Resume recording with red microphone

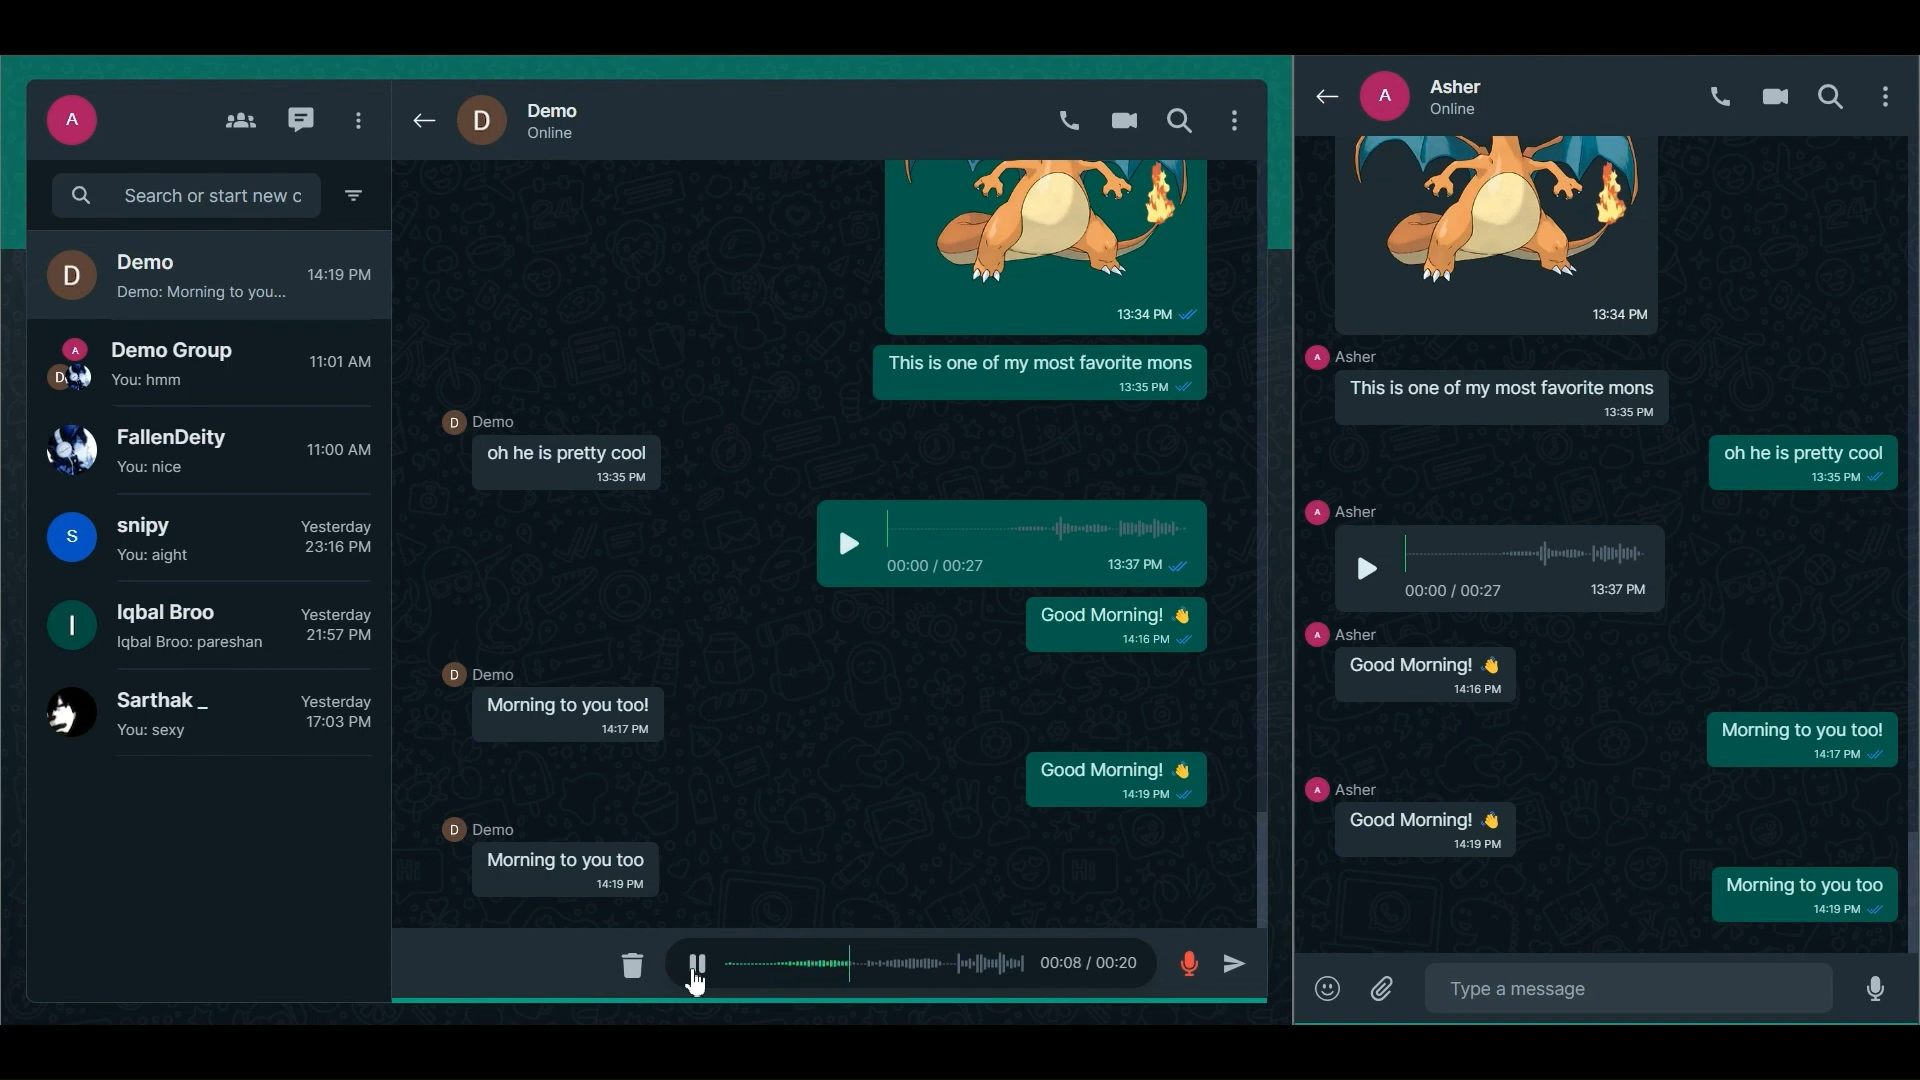click(1189, 964)
